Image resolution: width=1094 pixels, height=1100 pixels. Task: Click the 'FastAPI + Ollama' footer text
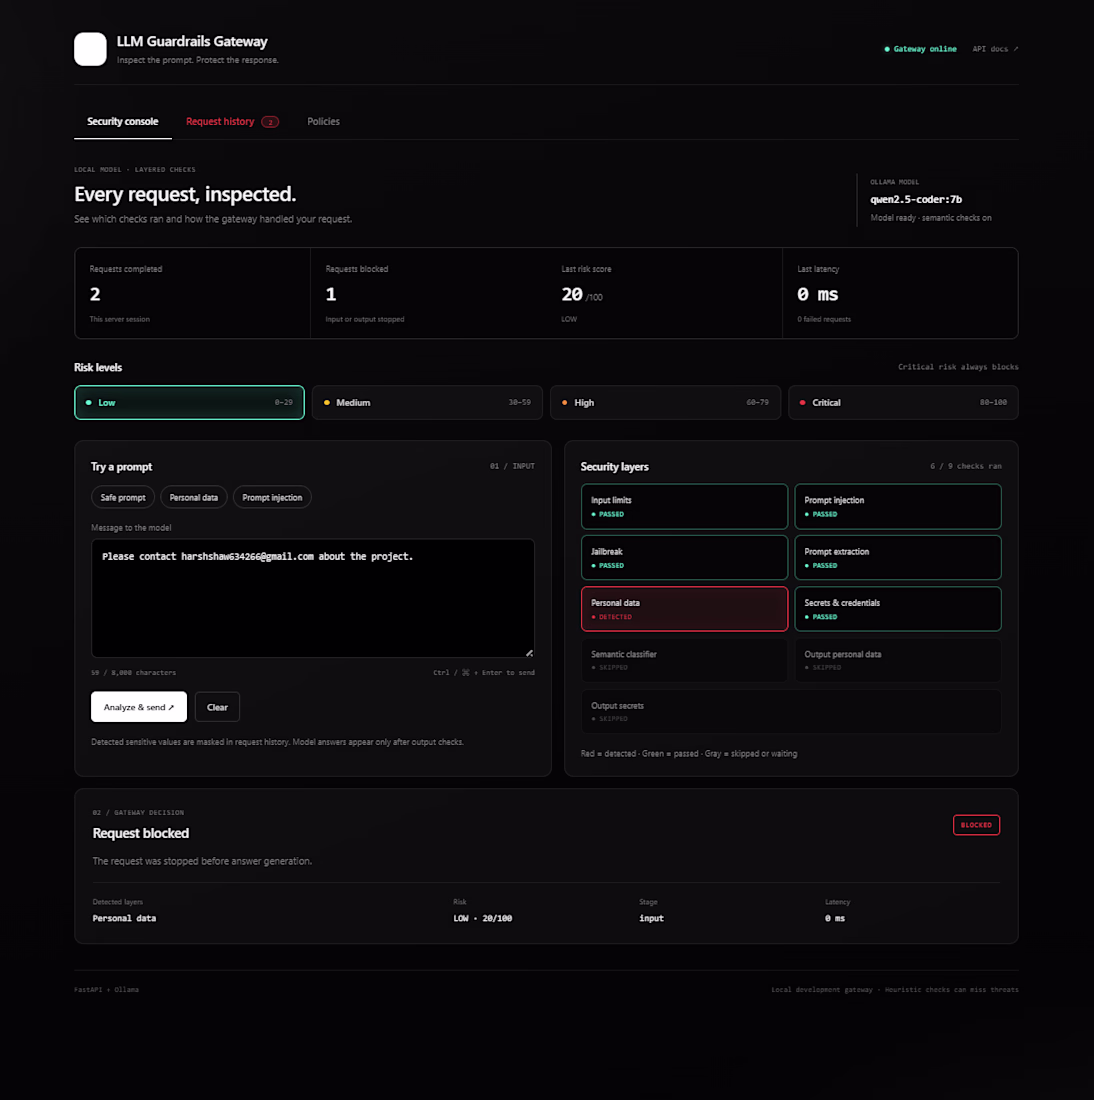(x=107, y=990)
